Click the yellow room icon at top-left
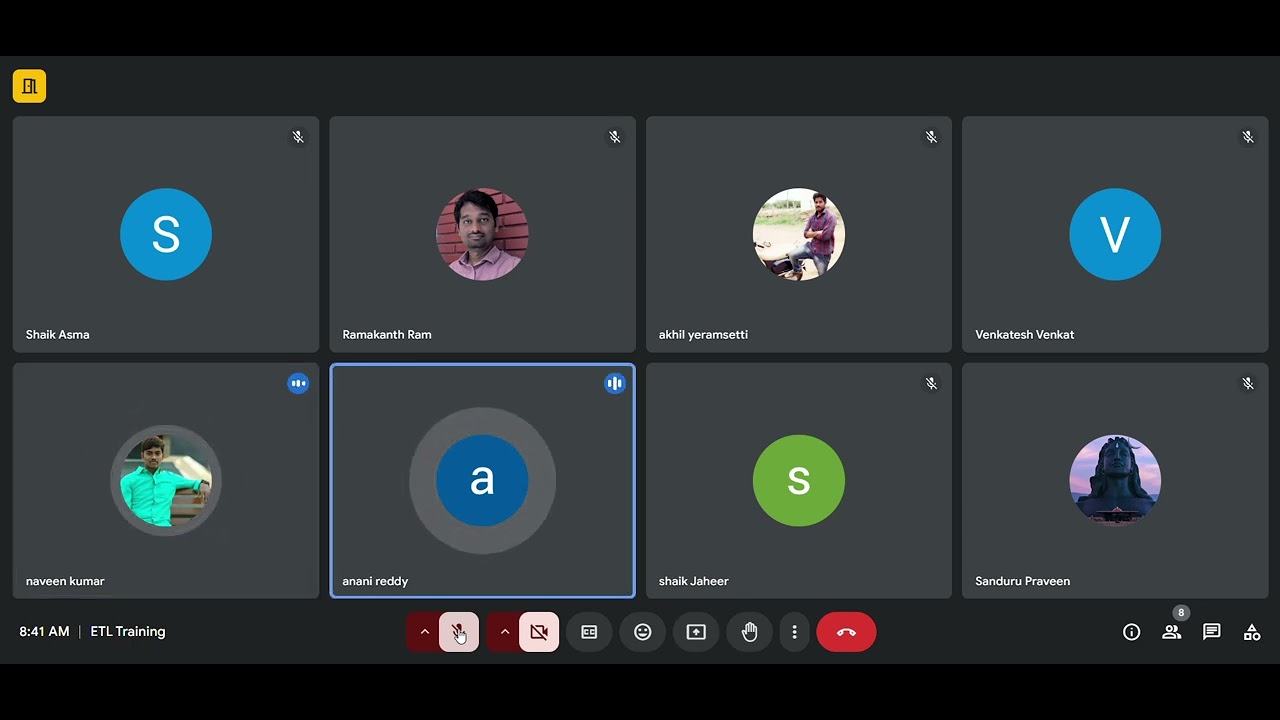This screenshot has width=1280, height=720. pyautogui.click(x=29, y=86)
